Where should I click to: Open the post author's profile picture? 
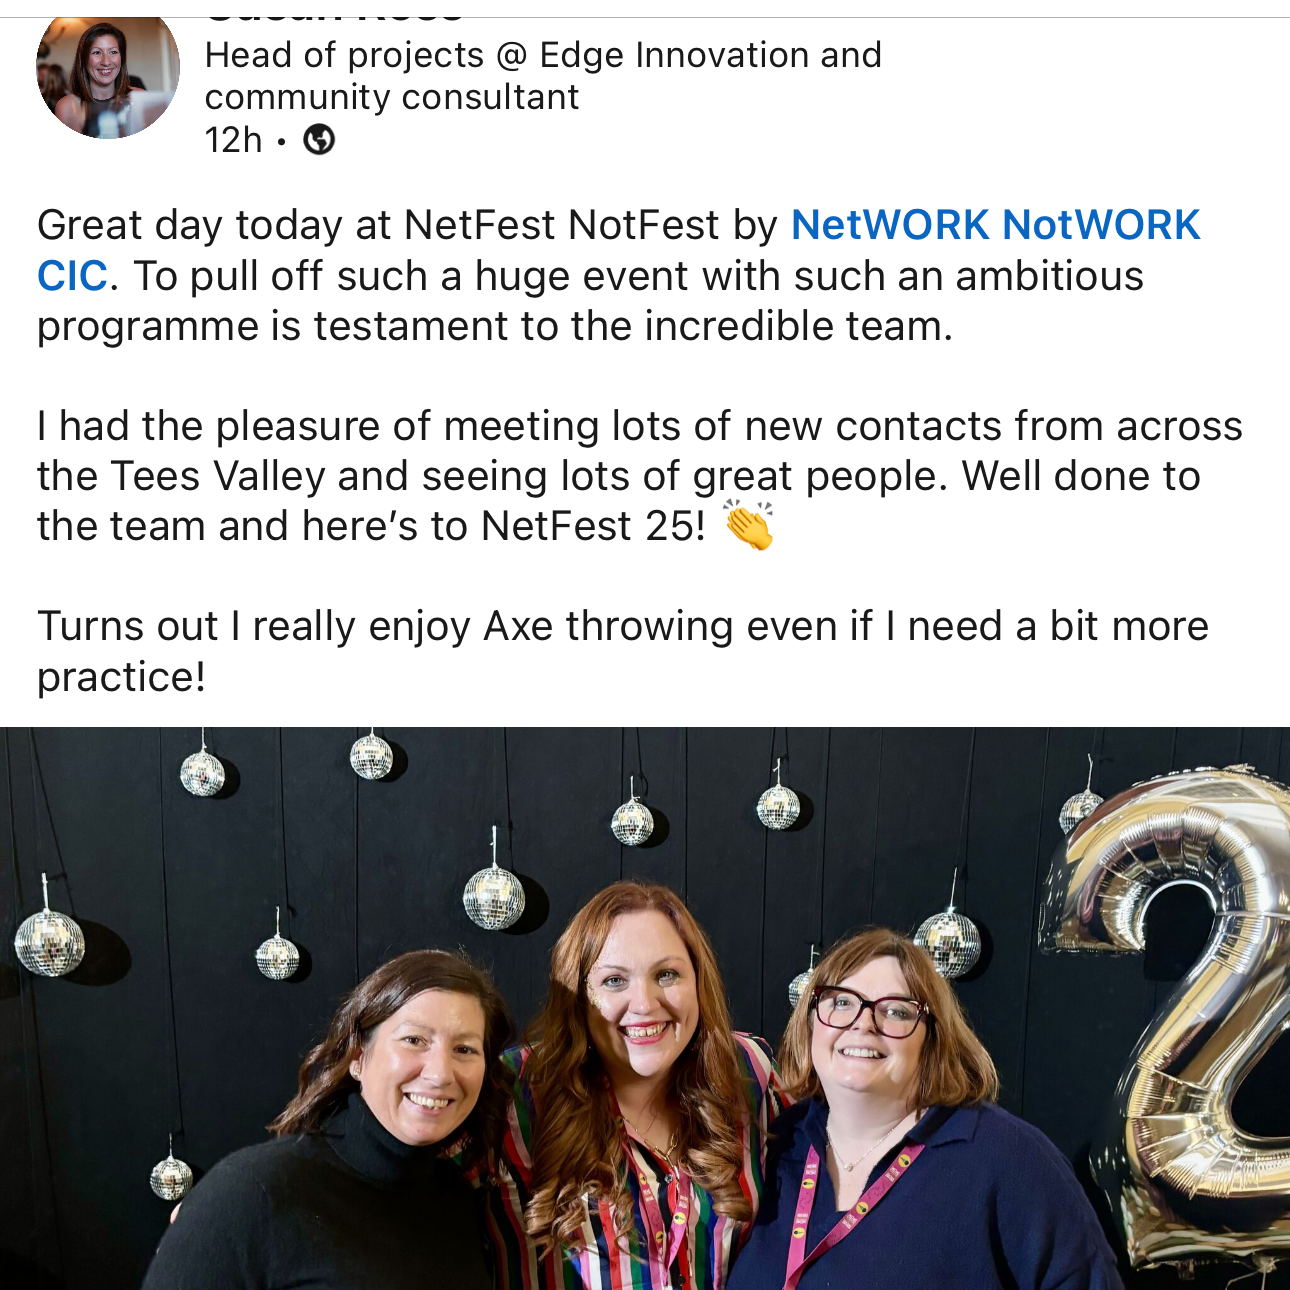pos(108,77)
